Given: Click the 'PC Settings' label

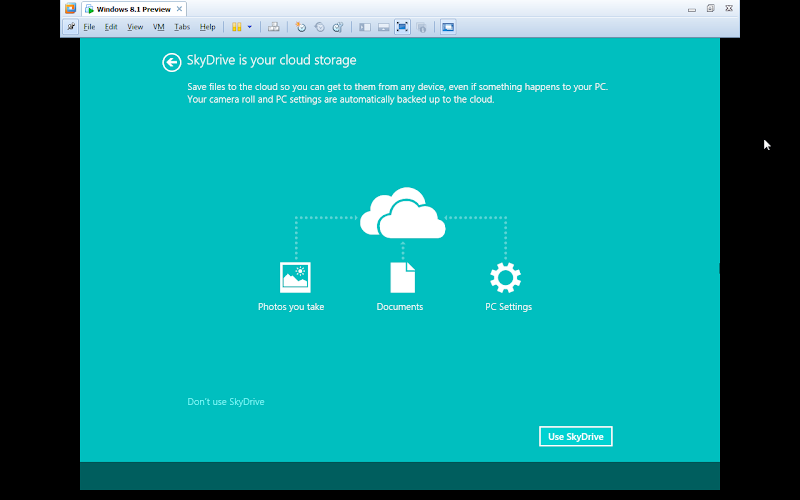Looking at the screenshot, I should pyautogui.click(x=508, y=307).
